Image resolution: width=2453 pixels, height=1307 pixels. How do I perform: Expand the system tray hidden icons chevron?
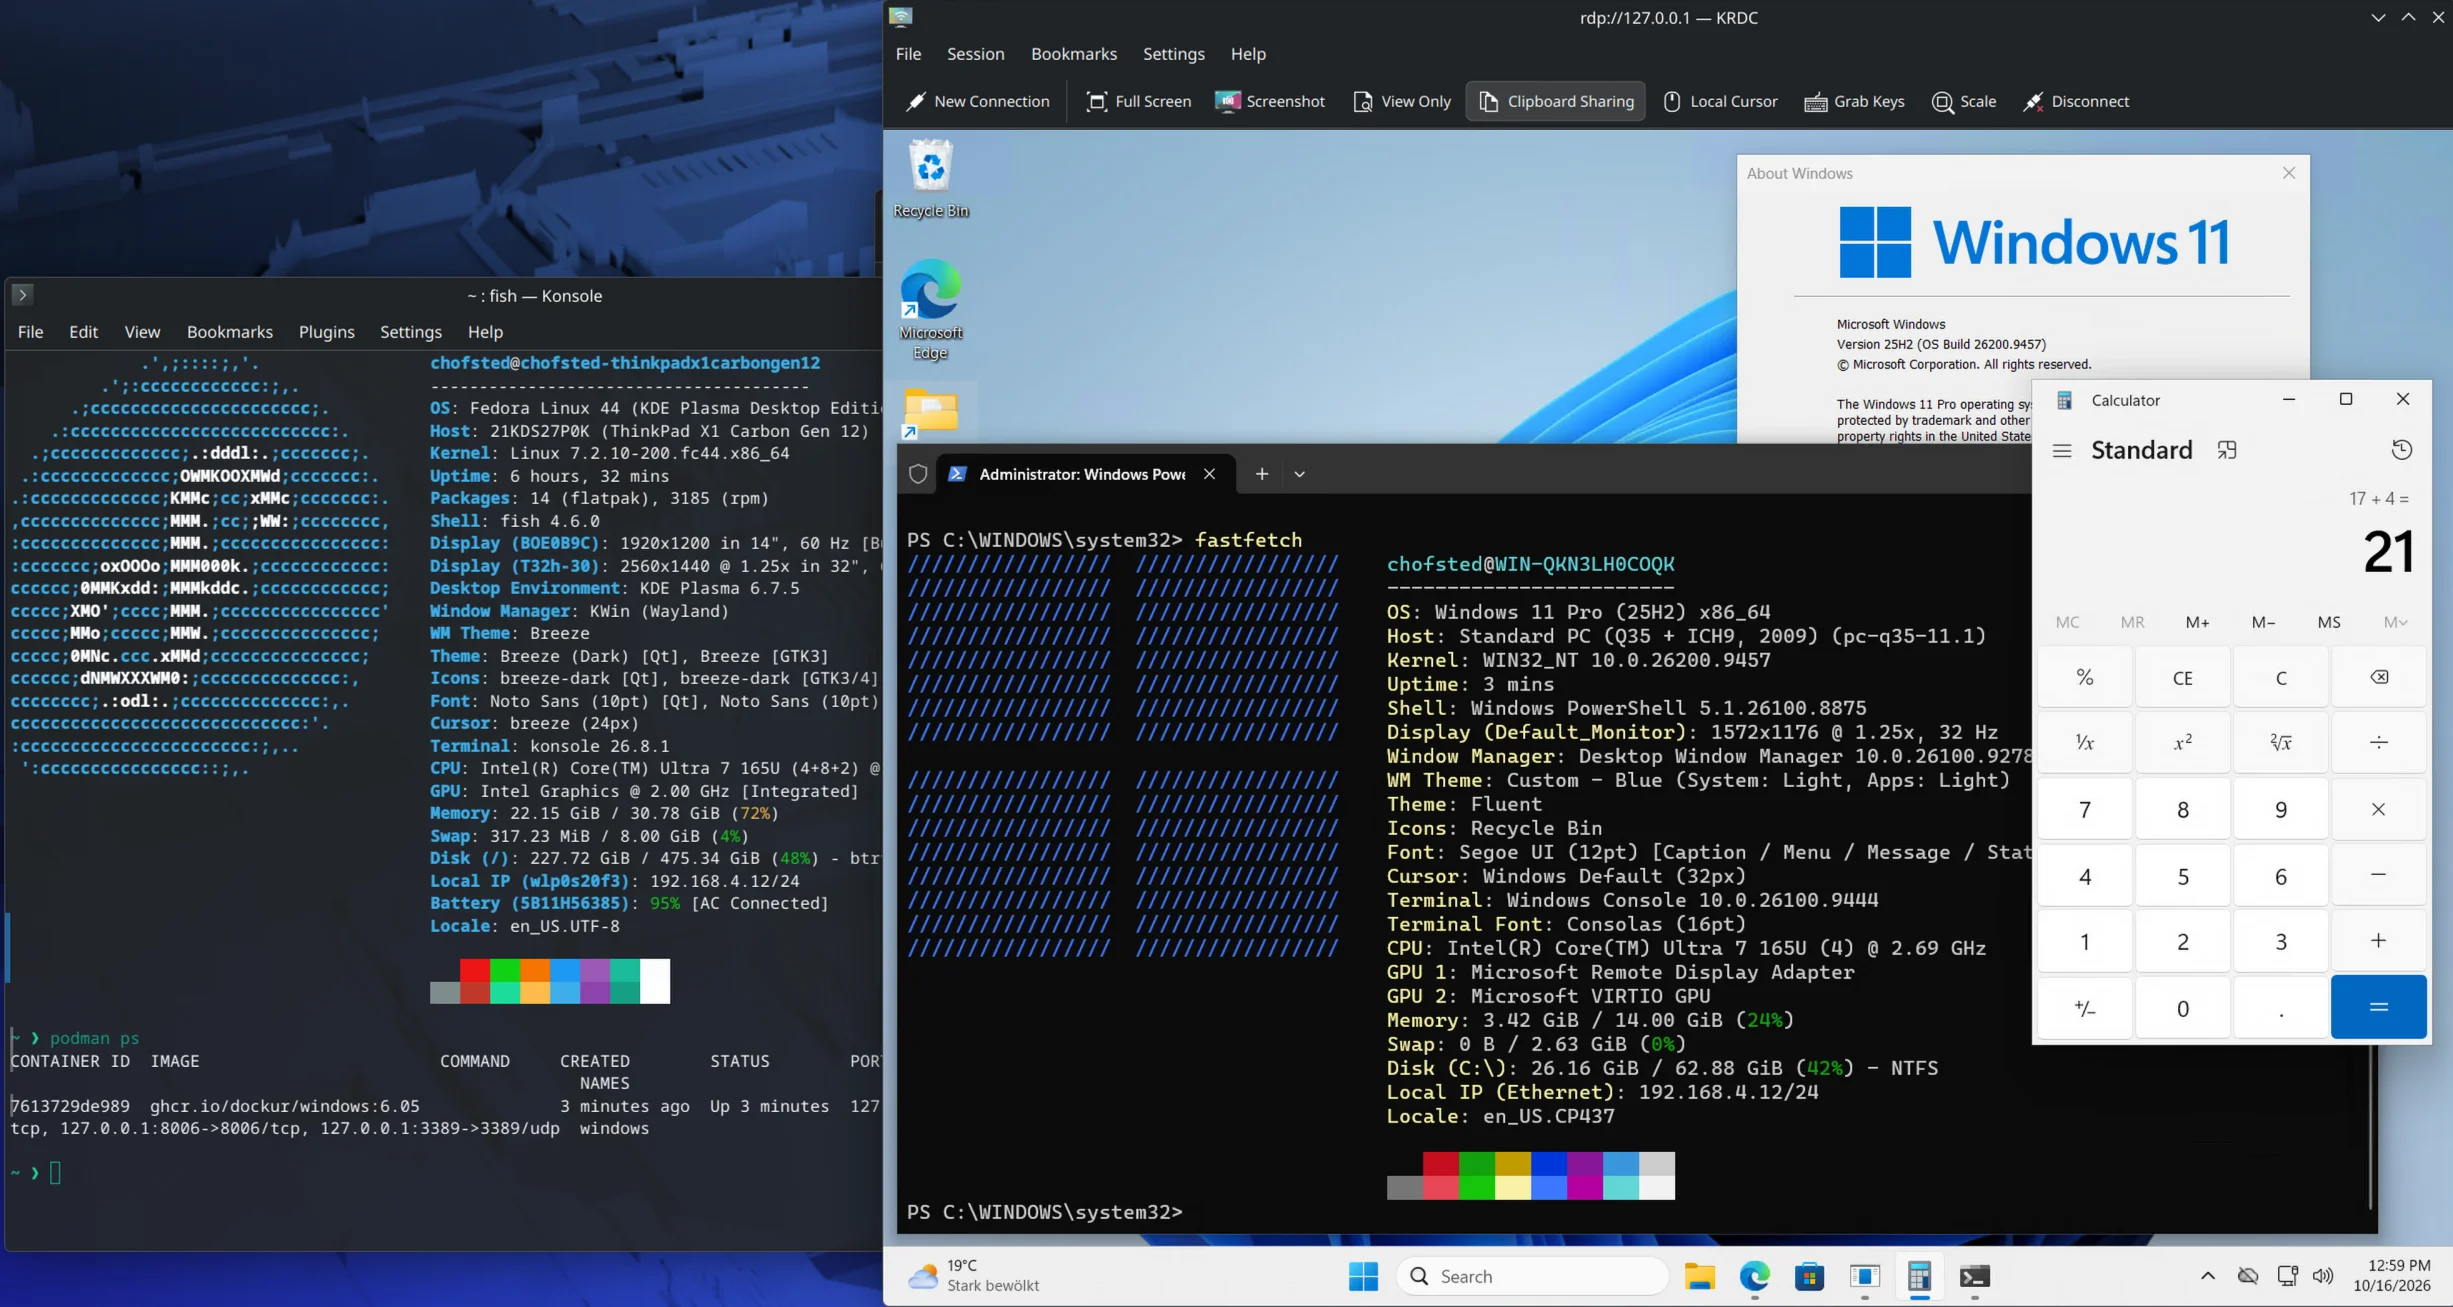click(2207, 1276)
